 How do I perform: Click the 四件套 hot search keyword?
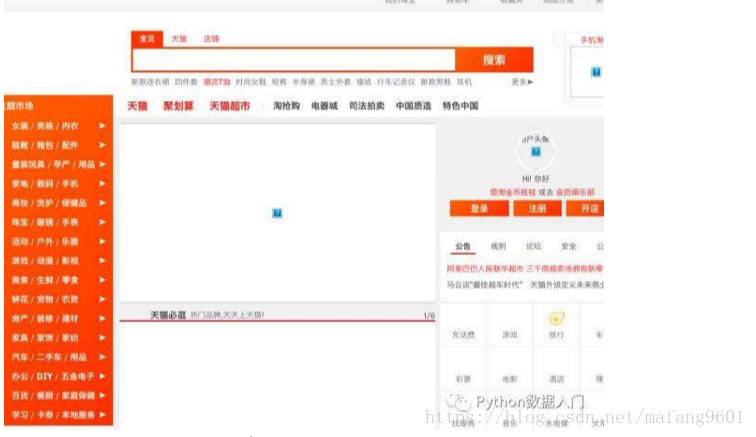click(x=186, y=82)
